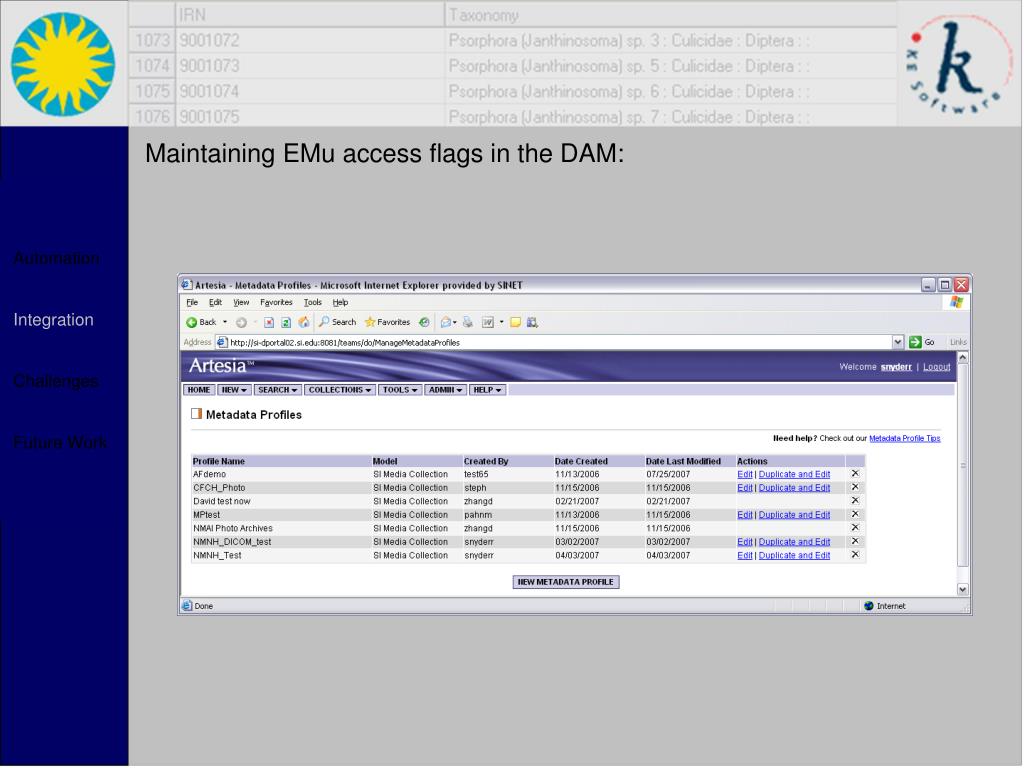Open the Back history dropdown arrow

click(225, 323)
